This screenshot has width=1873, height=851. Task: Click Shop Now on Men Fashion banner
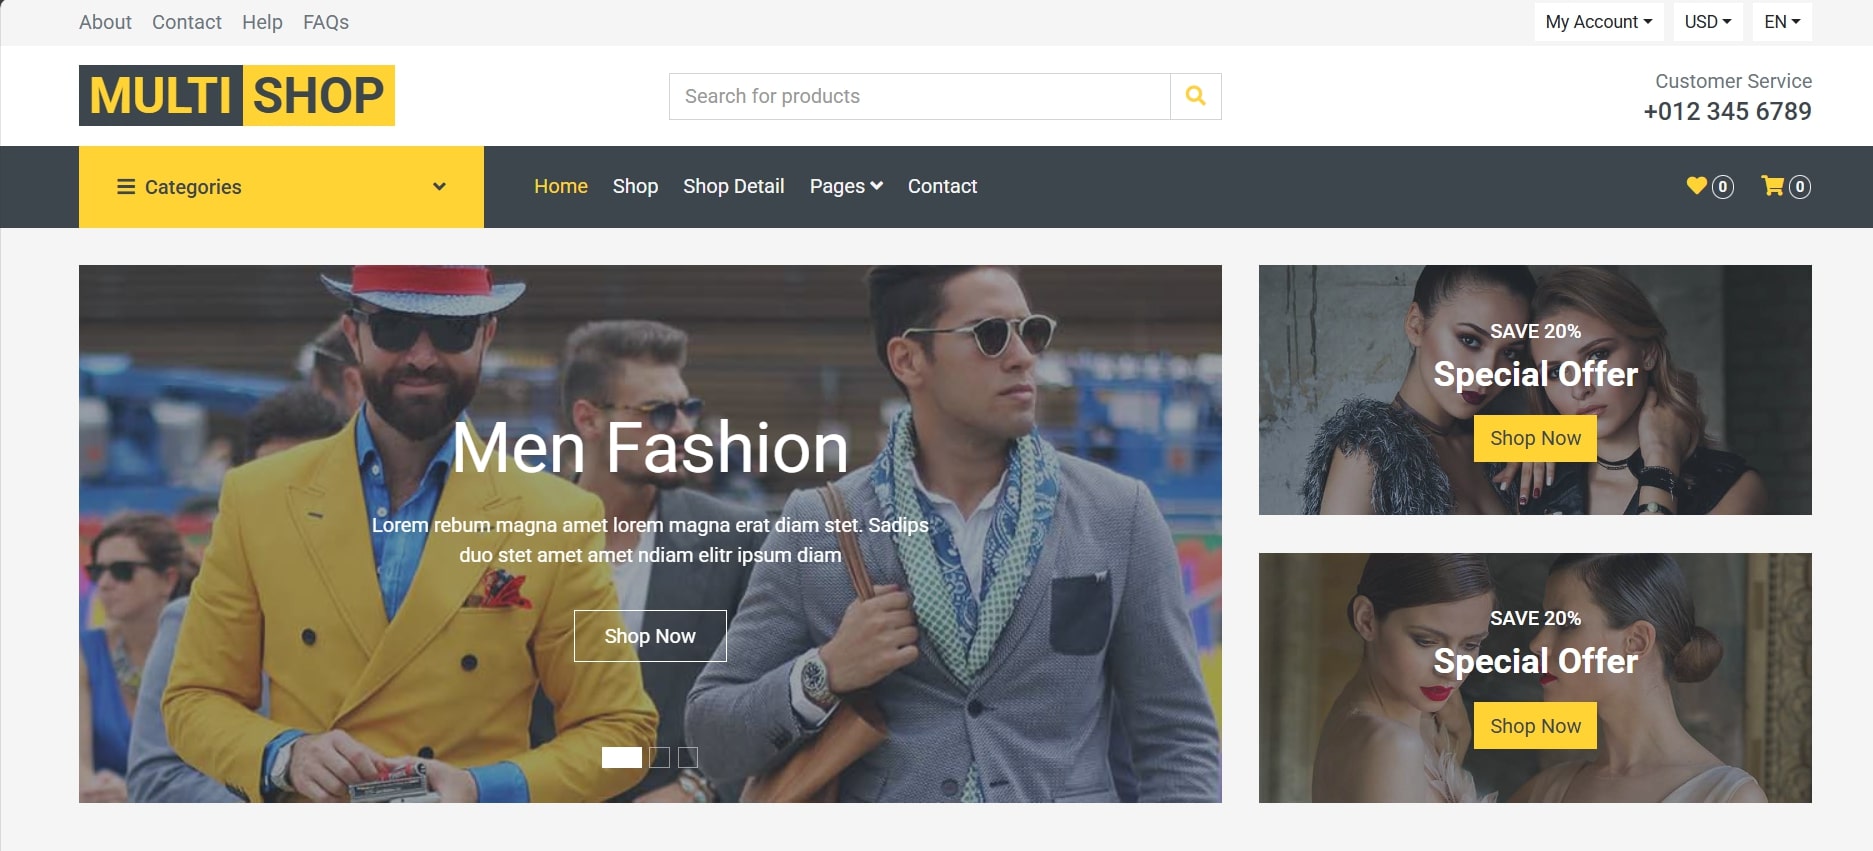pos(650,636)
